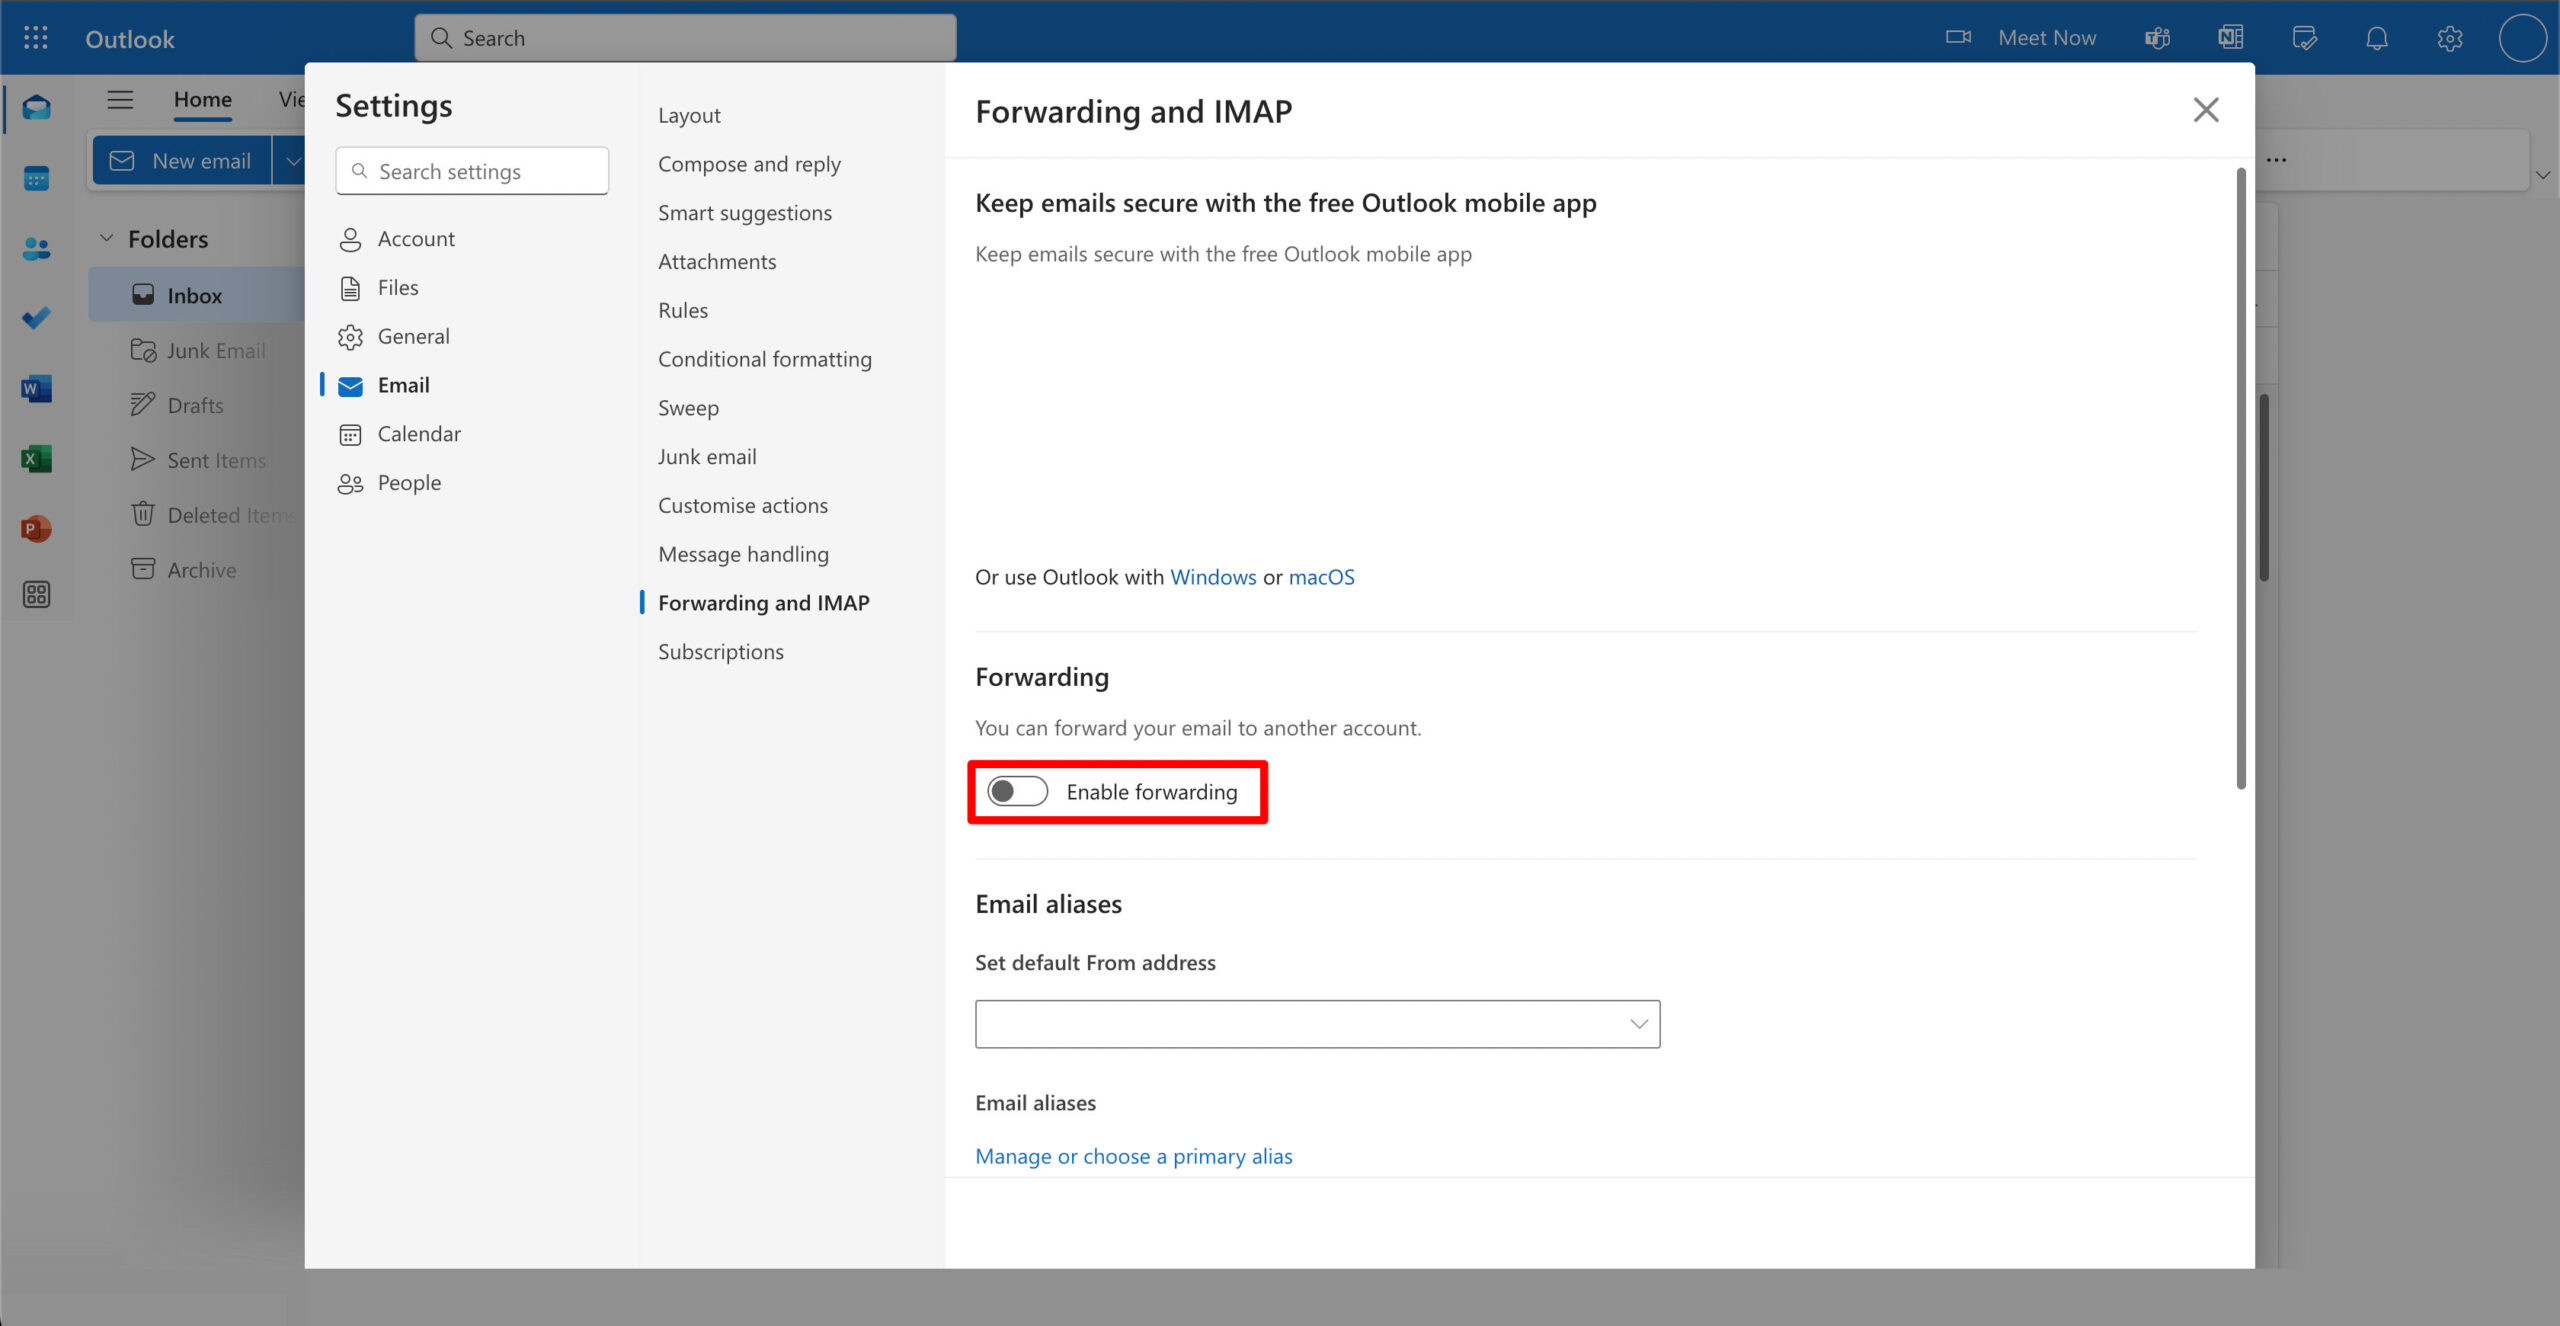
Task: Click the settings panel vertical scrollbar
Action: pyautogui.click(x=2241, y=478)
